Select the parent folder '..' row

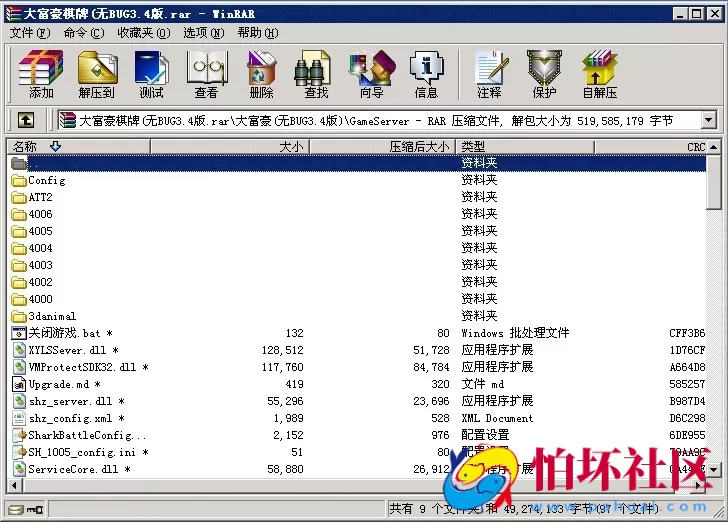point(357,163)
